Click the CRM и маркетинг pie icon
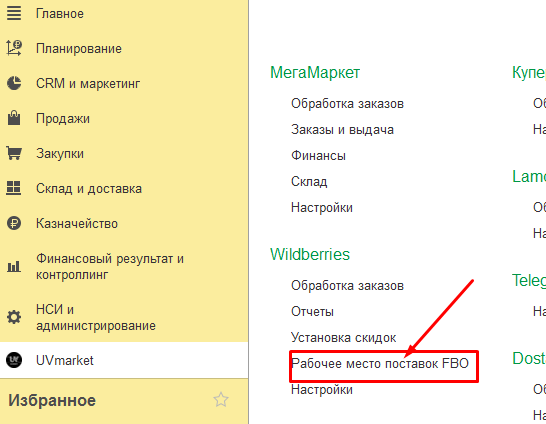 [14, 83]
